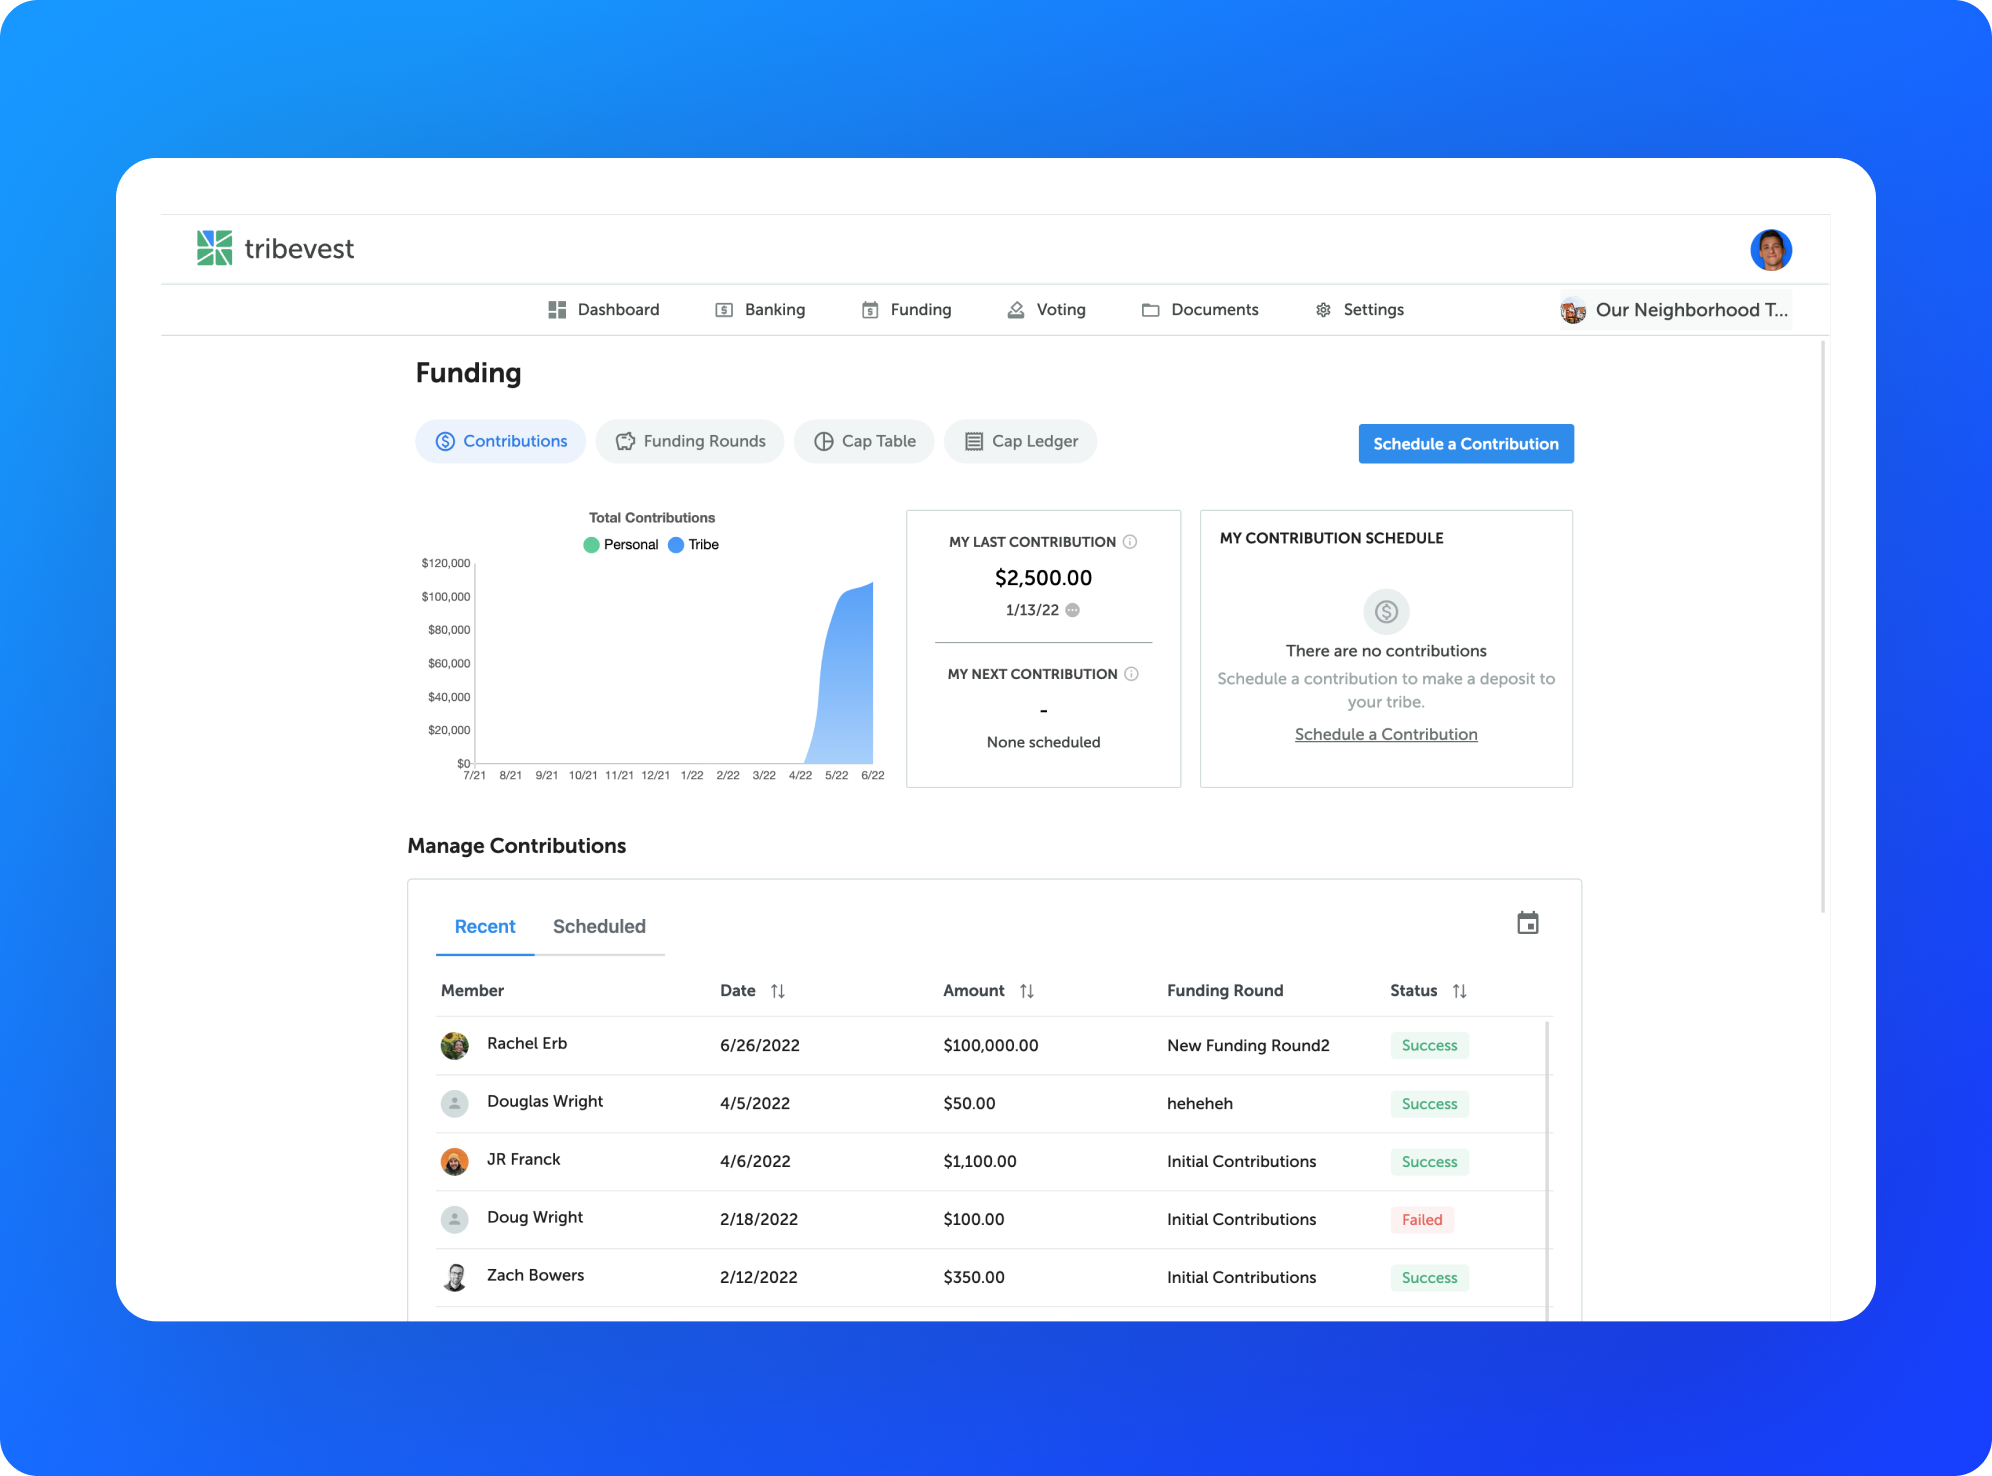This screenshot has width=1992, height=1476.
Task: Select the JR Franck member name
Action: (x=523, y=1160)
